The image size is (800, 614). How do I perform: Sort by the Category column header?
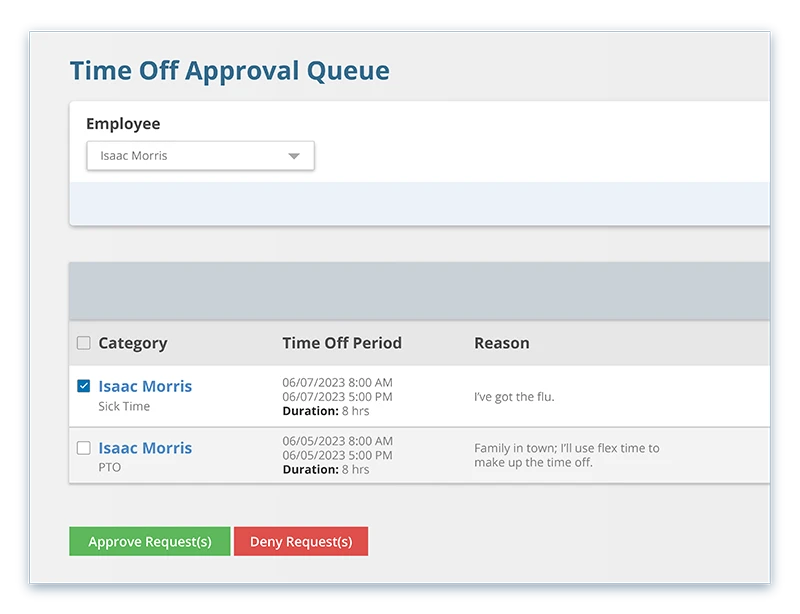point(132,343)
